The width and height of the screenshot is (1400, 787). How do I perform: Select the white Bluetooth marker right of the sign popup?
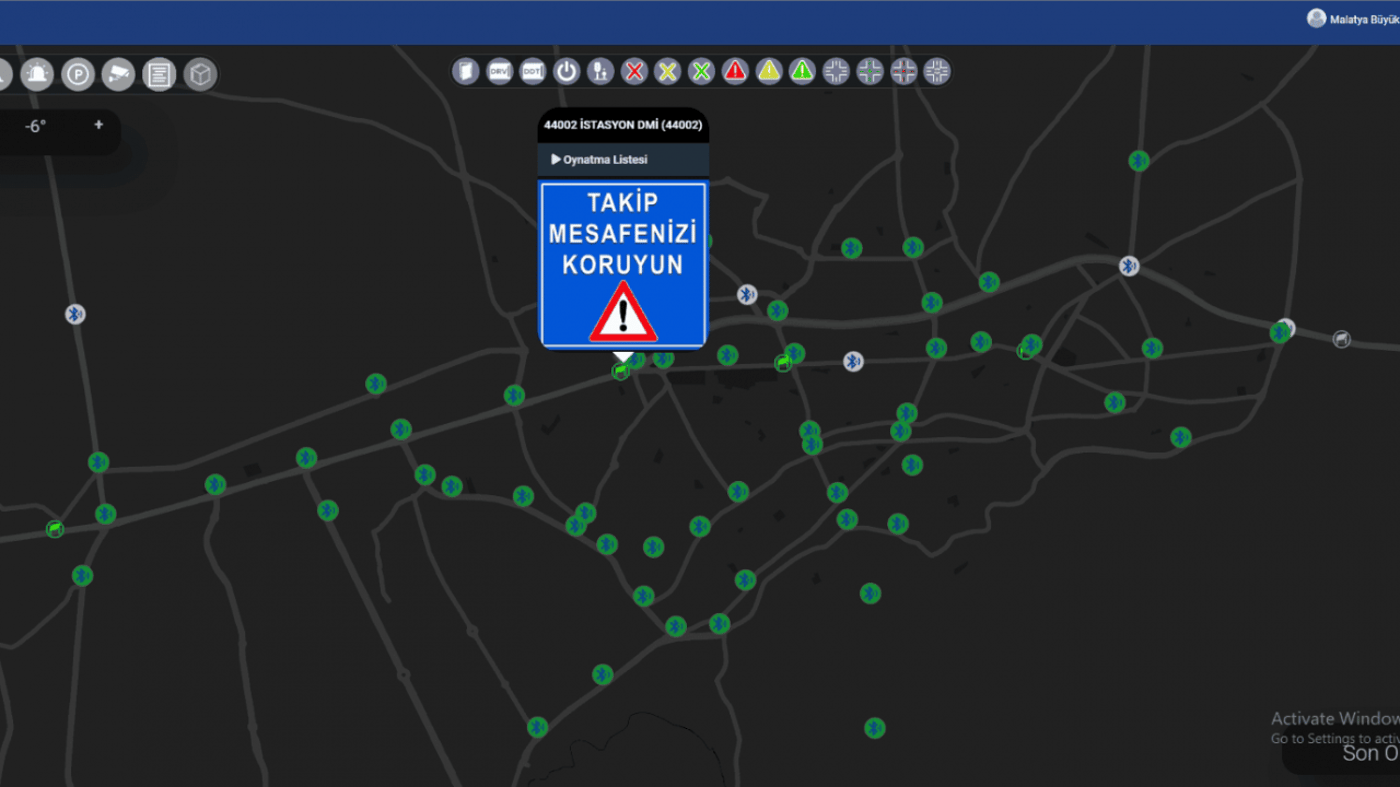click(x=747, y=294)
